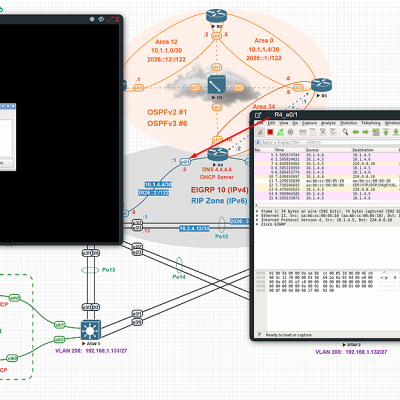
Task: Sort packets by Source column header
Action: [x=329, y=150]
